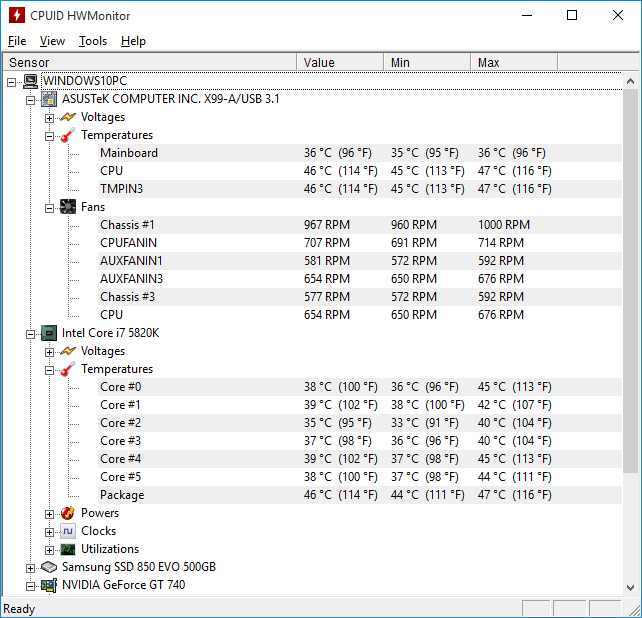Click the Intel Voltages lightning icon
The height and width of the screenshot is (618, 642).
tap(68, 351)
